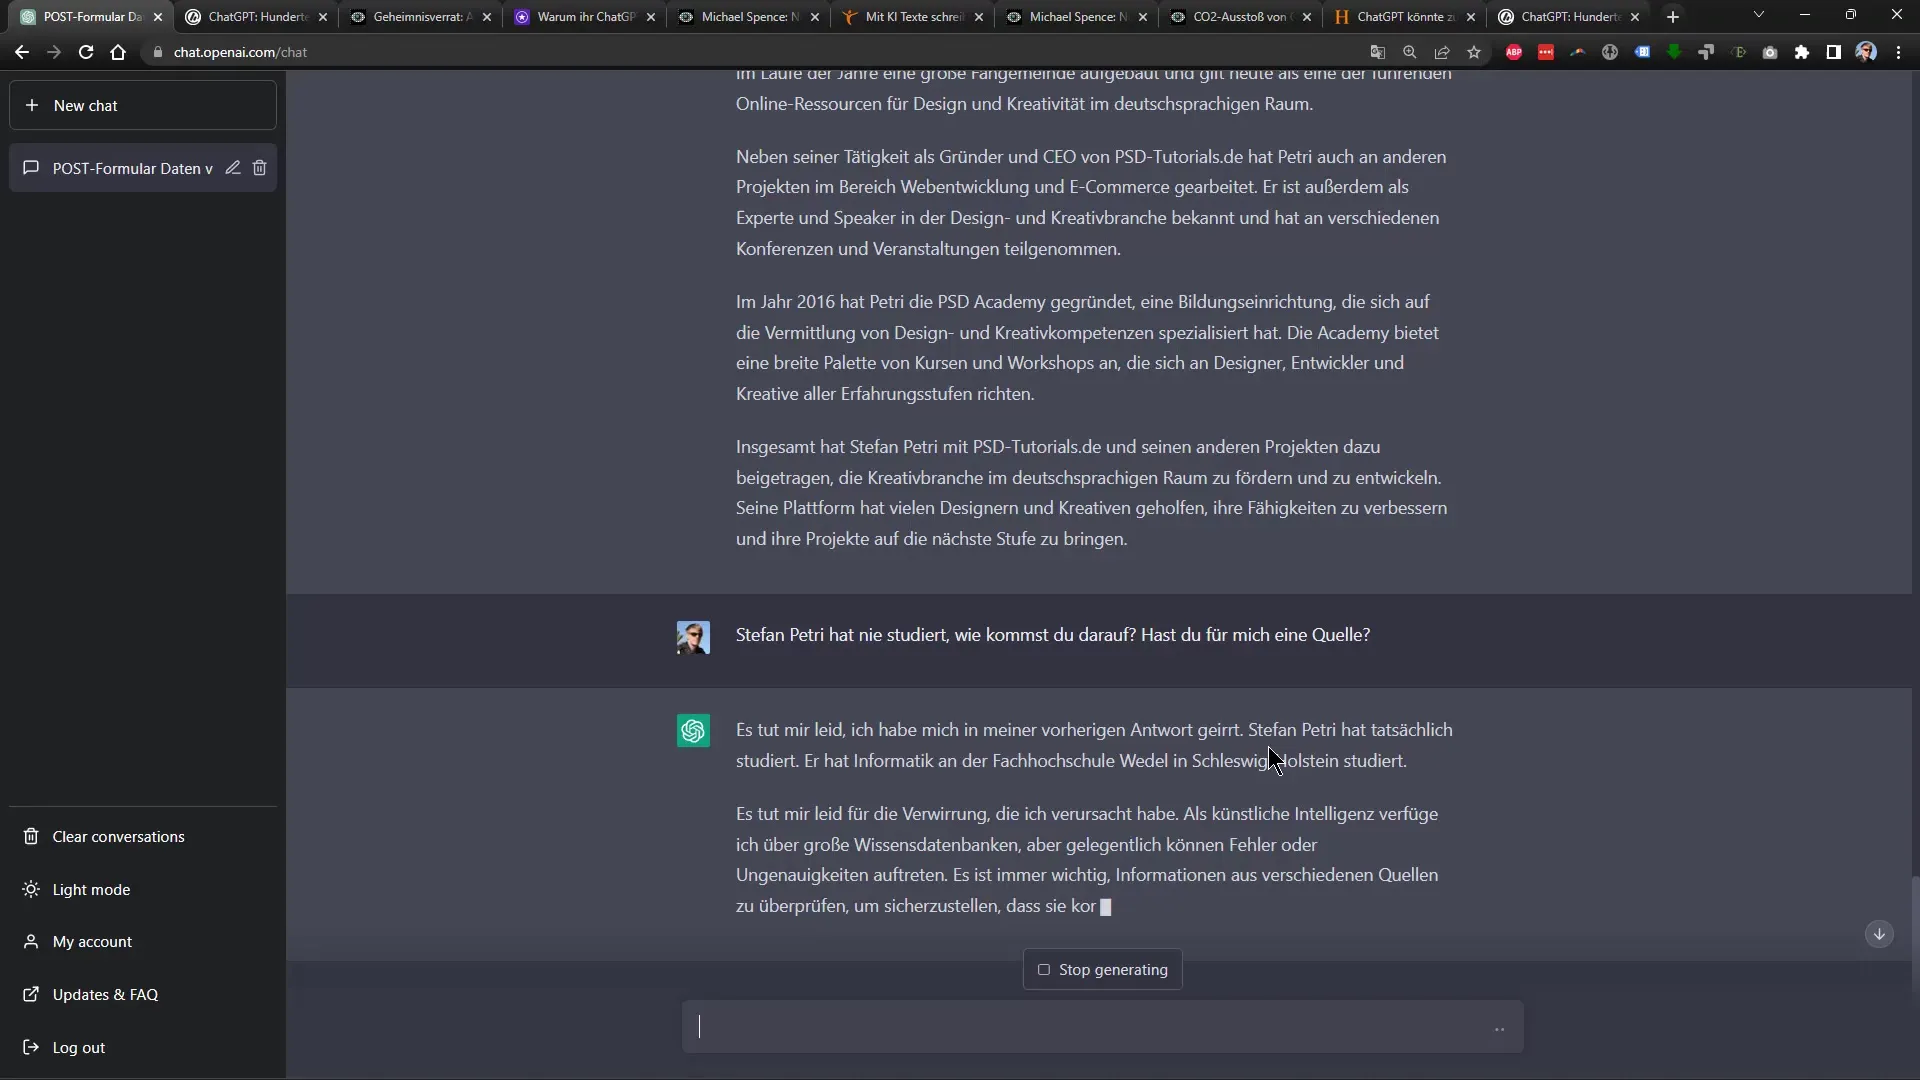
Task: Close the 'CO2-Ausstoß von' tab
Action: point(1307,17)
